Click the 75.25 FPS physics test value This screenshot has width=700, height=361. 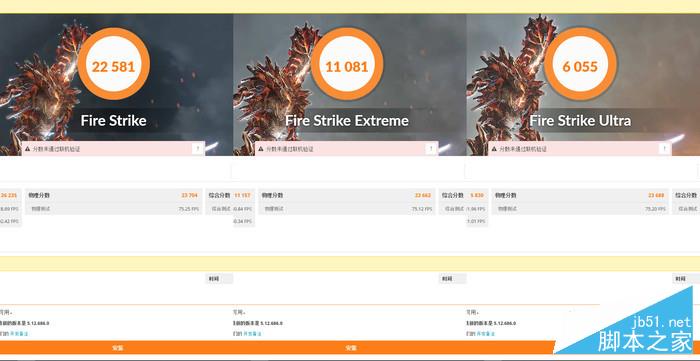(189, 208)
